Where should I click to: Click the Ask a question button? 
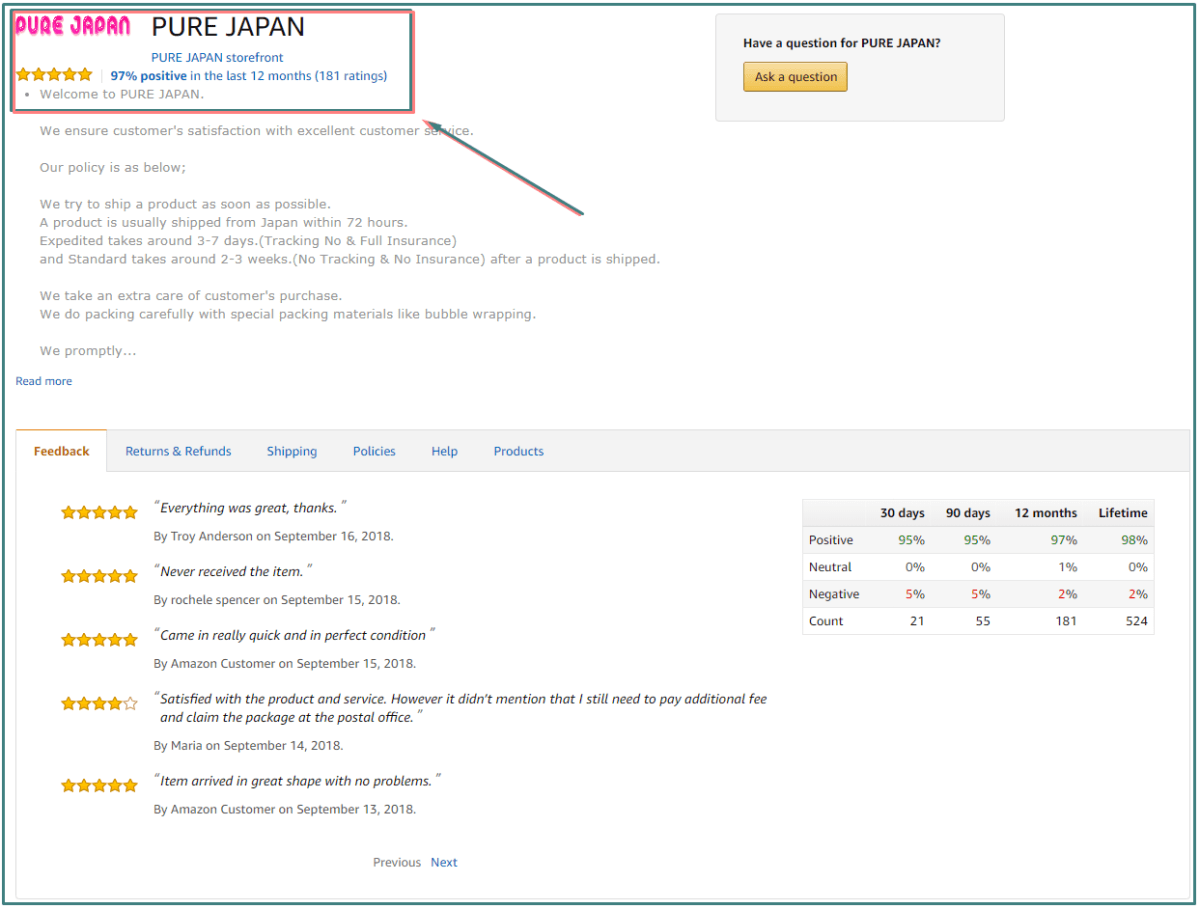click(795, 77)
